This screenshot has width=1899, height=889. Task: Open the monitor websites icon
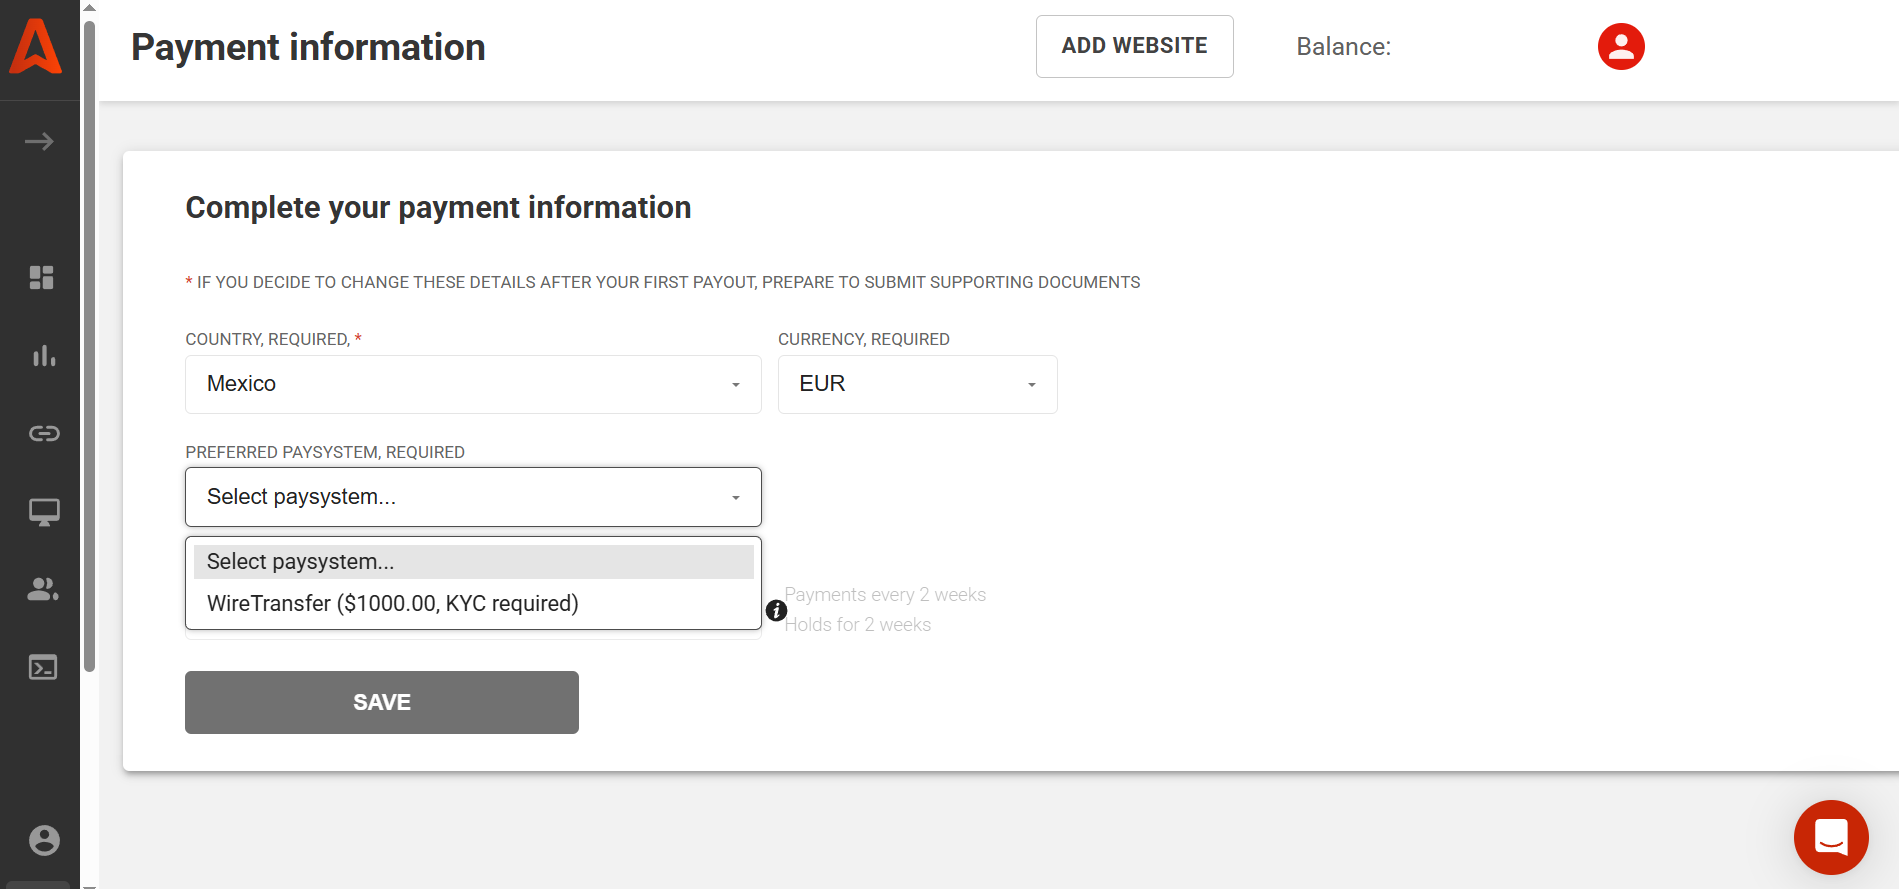[x=44, y=512]
